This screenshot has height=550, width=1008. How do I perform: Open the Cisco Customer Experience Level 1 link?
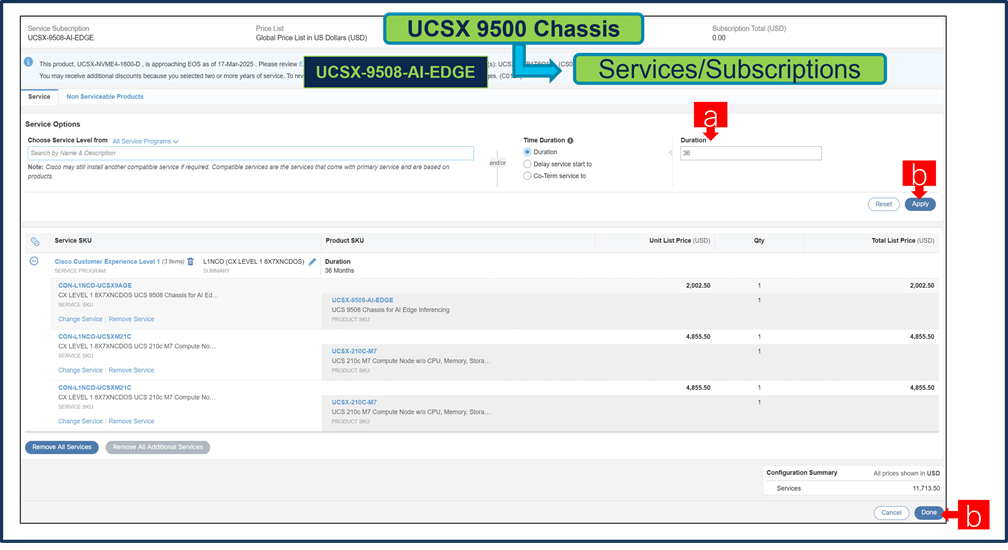(107, 262)
